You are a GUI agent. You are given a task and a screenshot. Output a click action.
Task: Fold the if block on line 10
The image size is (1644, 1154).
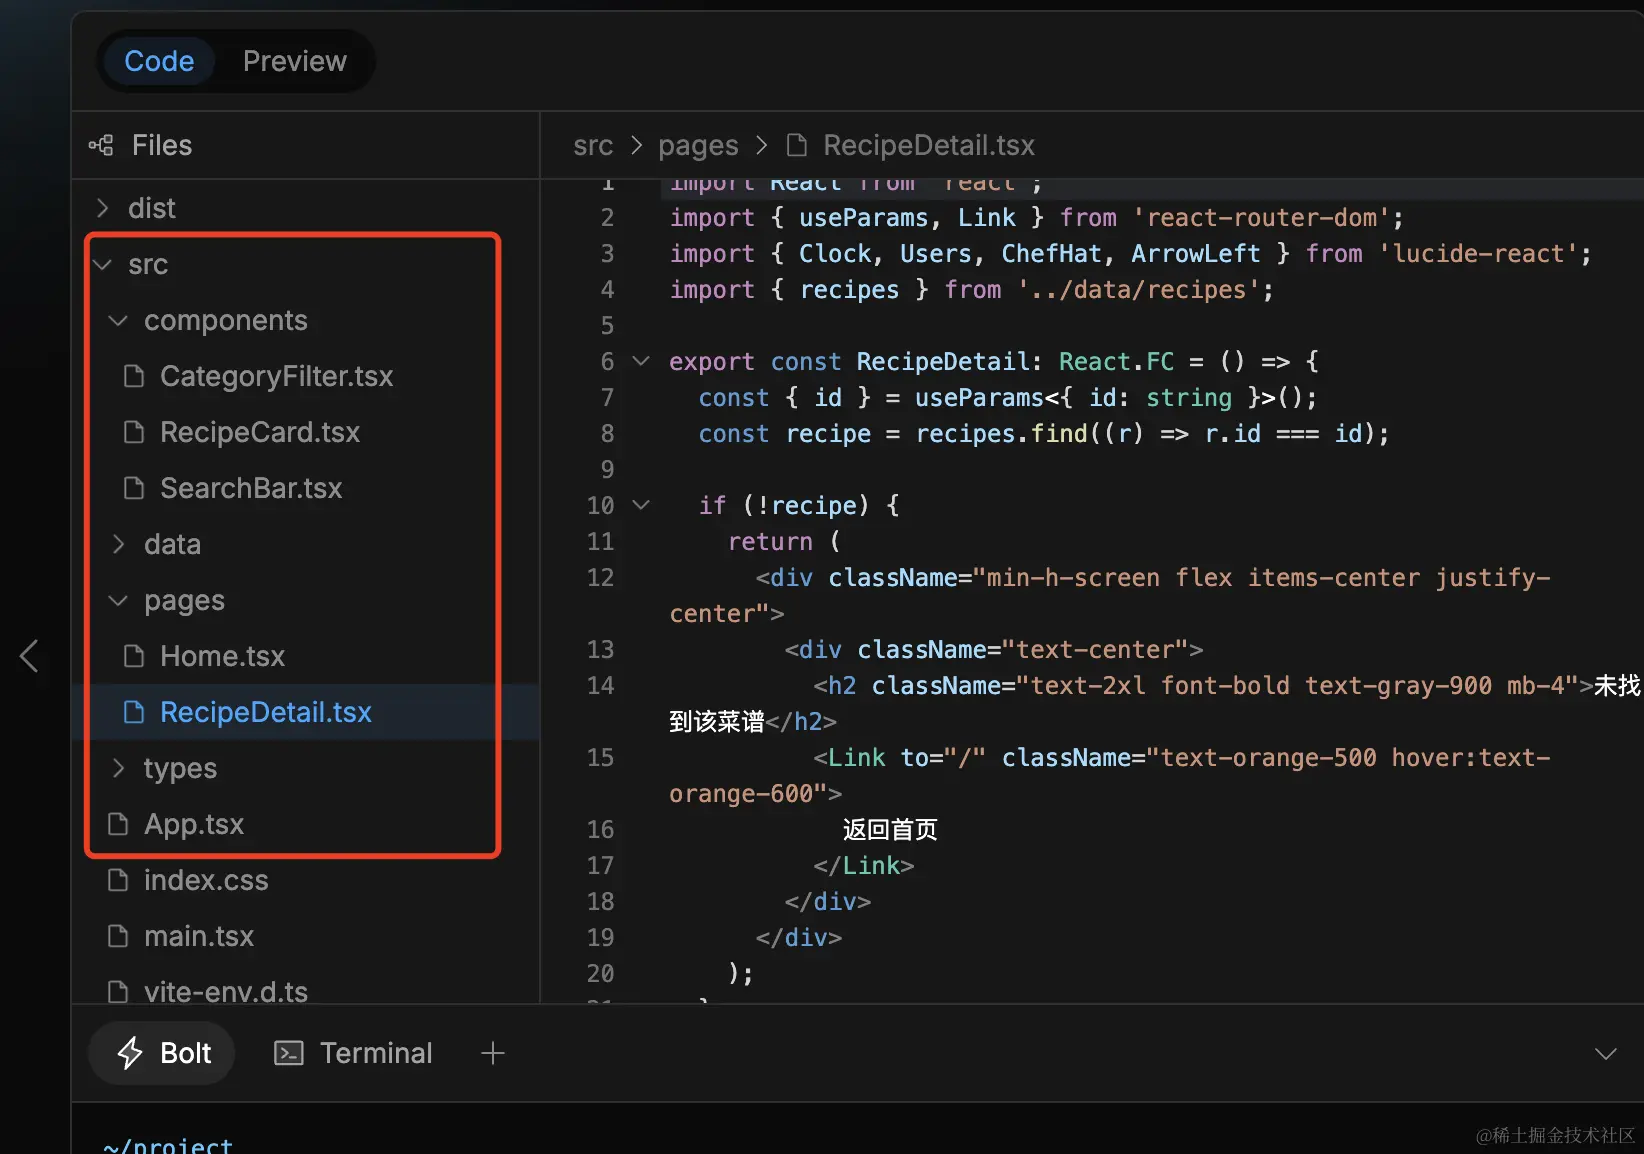click(640, 505)
